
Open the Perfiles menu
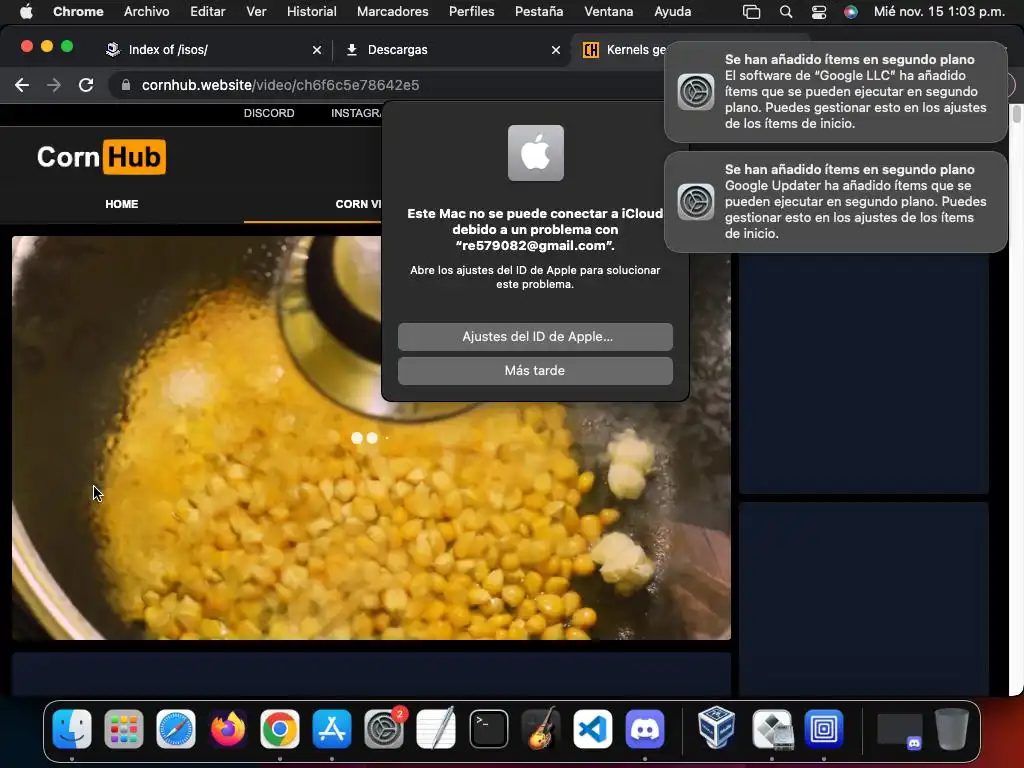click(x=472, y=11)
